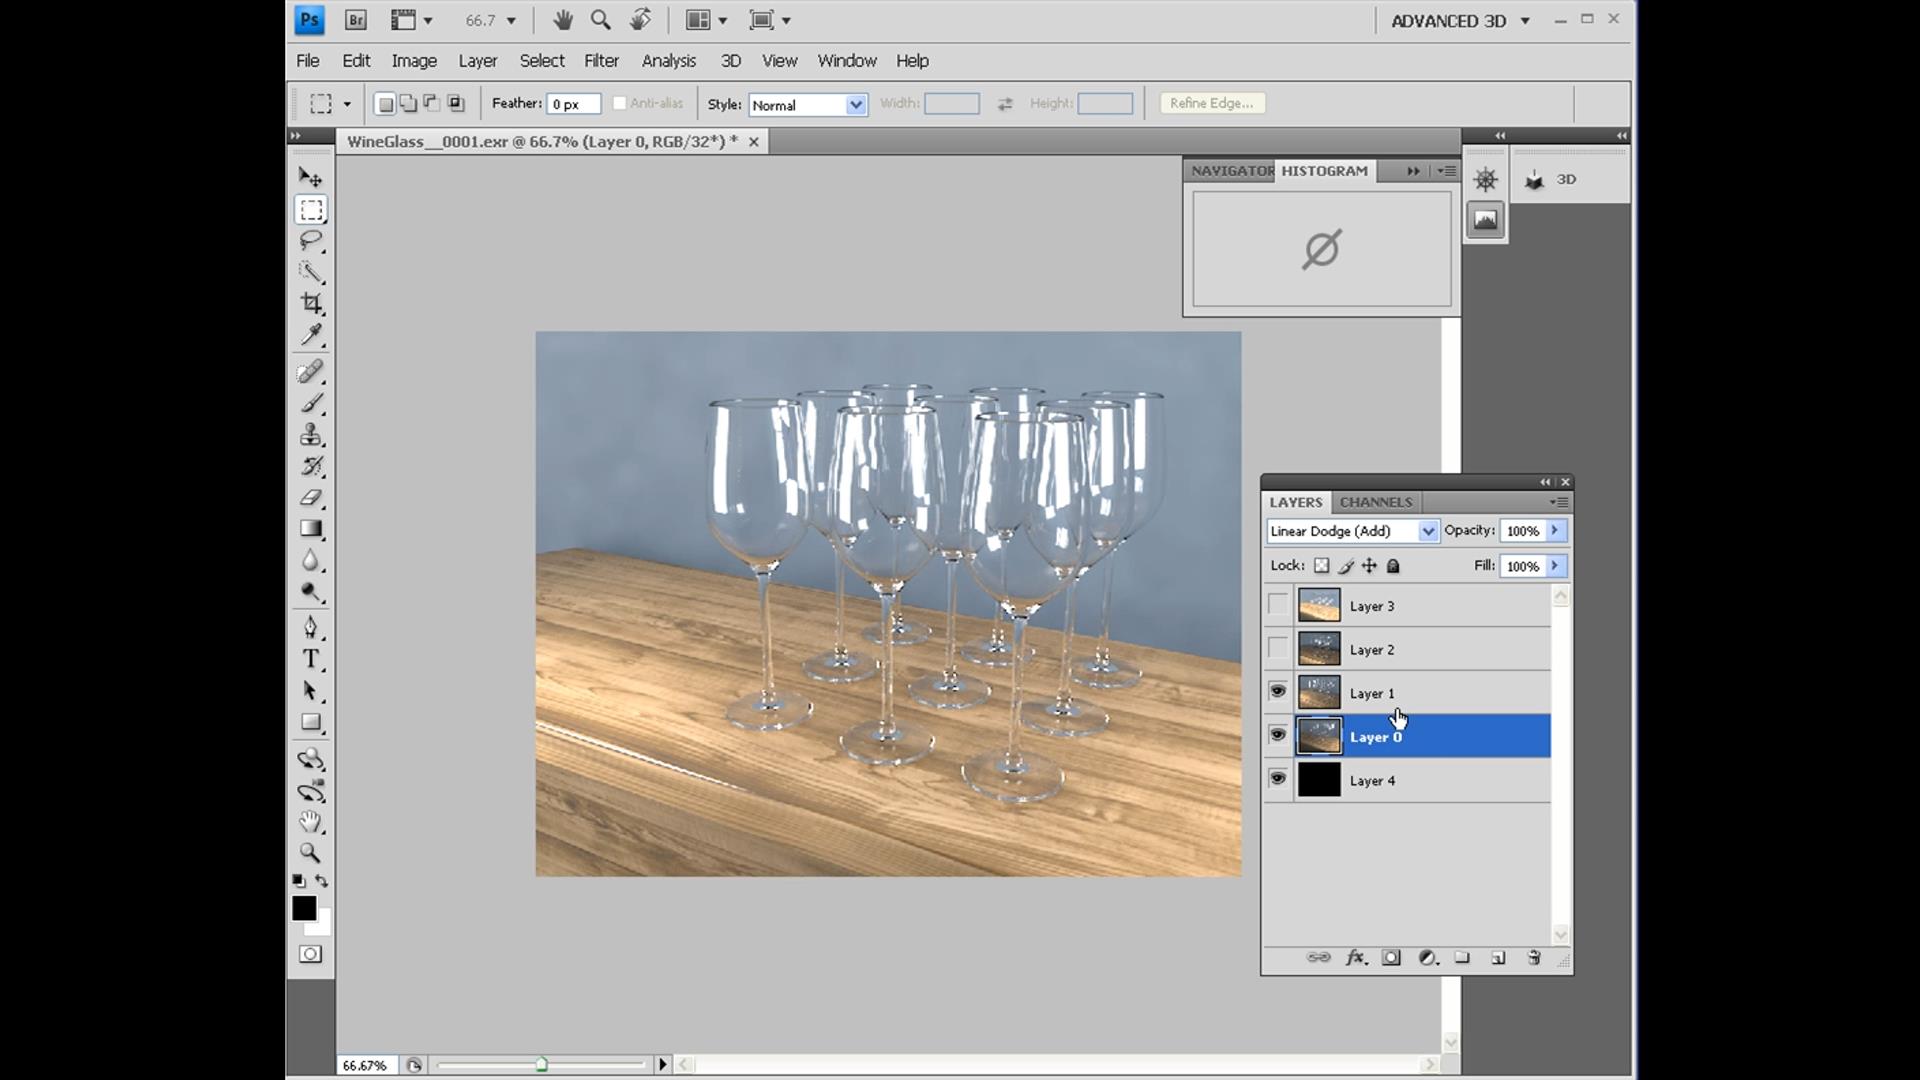Delete layer using trash icon
This screenshot has width=1920, height=1080.
click(x=1534, y=958)
